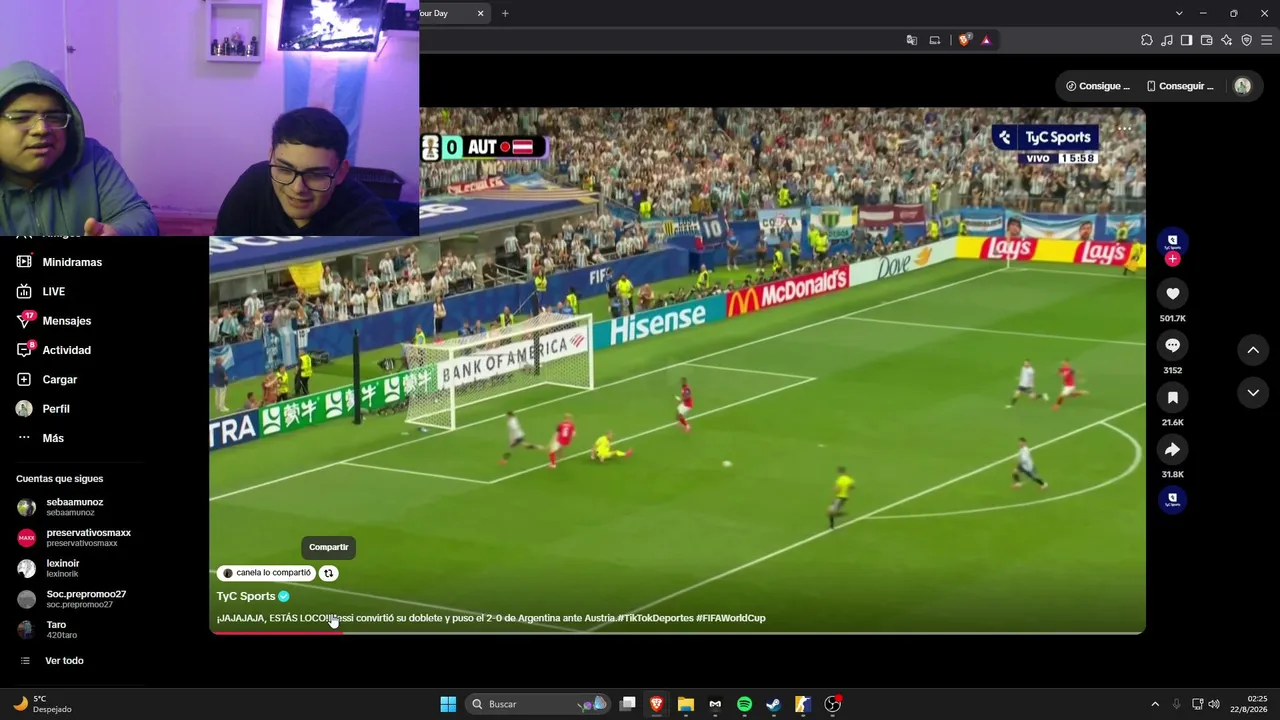Open the volume control in tray
1280x720 pixels.
[x=1214, y=704]
